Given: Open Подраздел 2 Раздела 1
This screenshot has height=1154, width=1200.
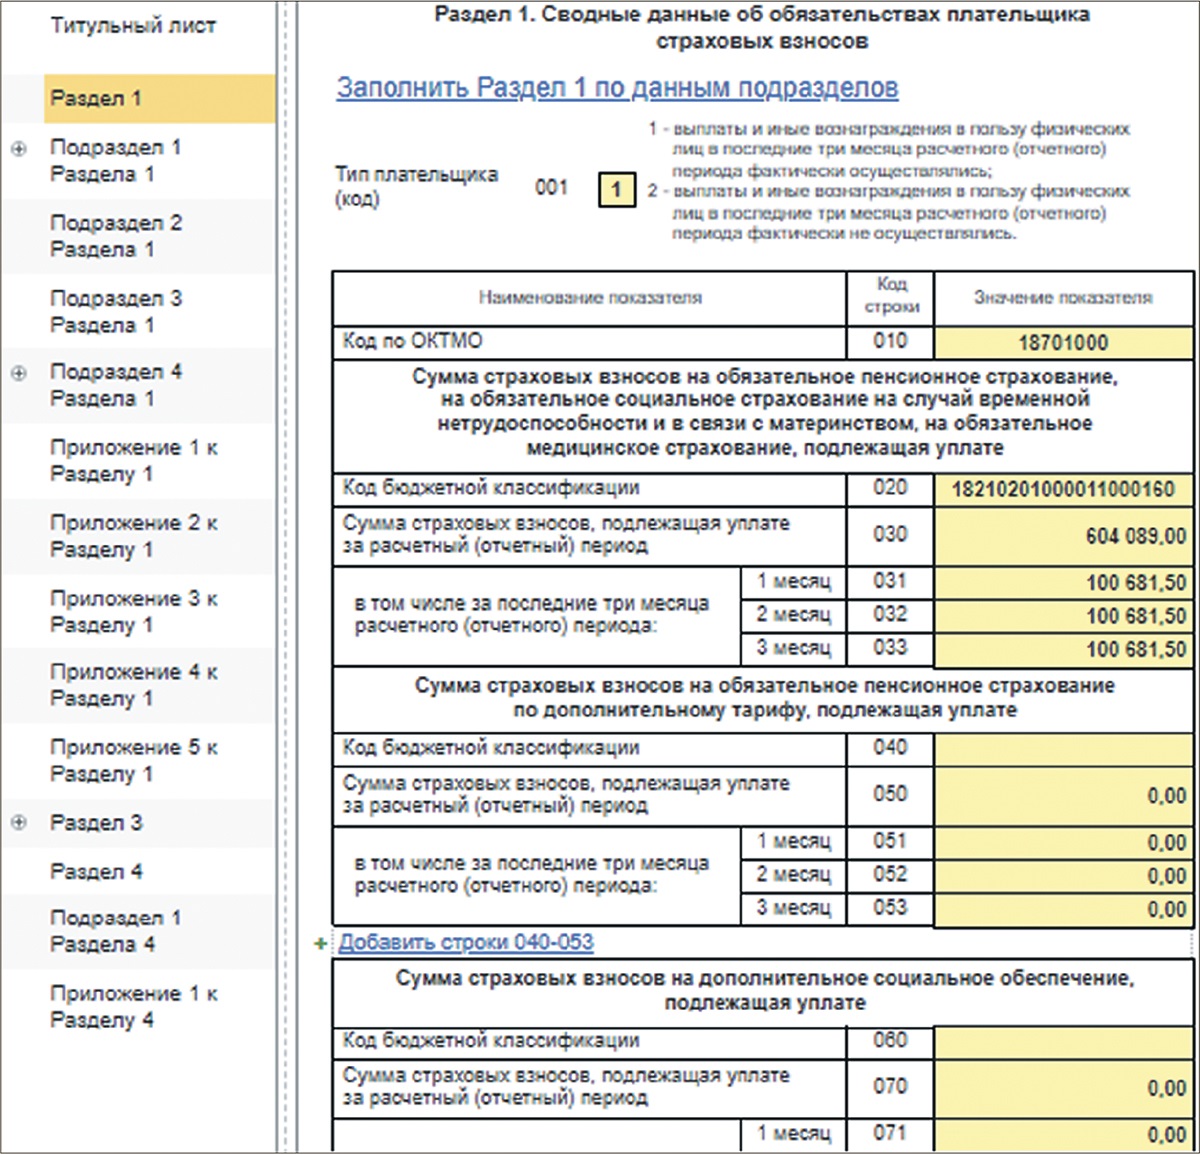Looking at the screenshot, I should (116, 236).
